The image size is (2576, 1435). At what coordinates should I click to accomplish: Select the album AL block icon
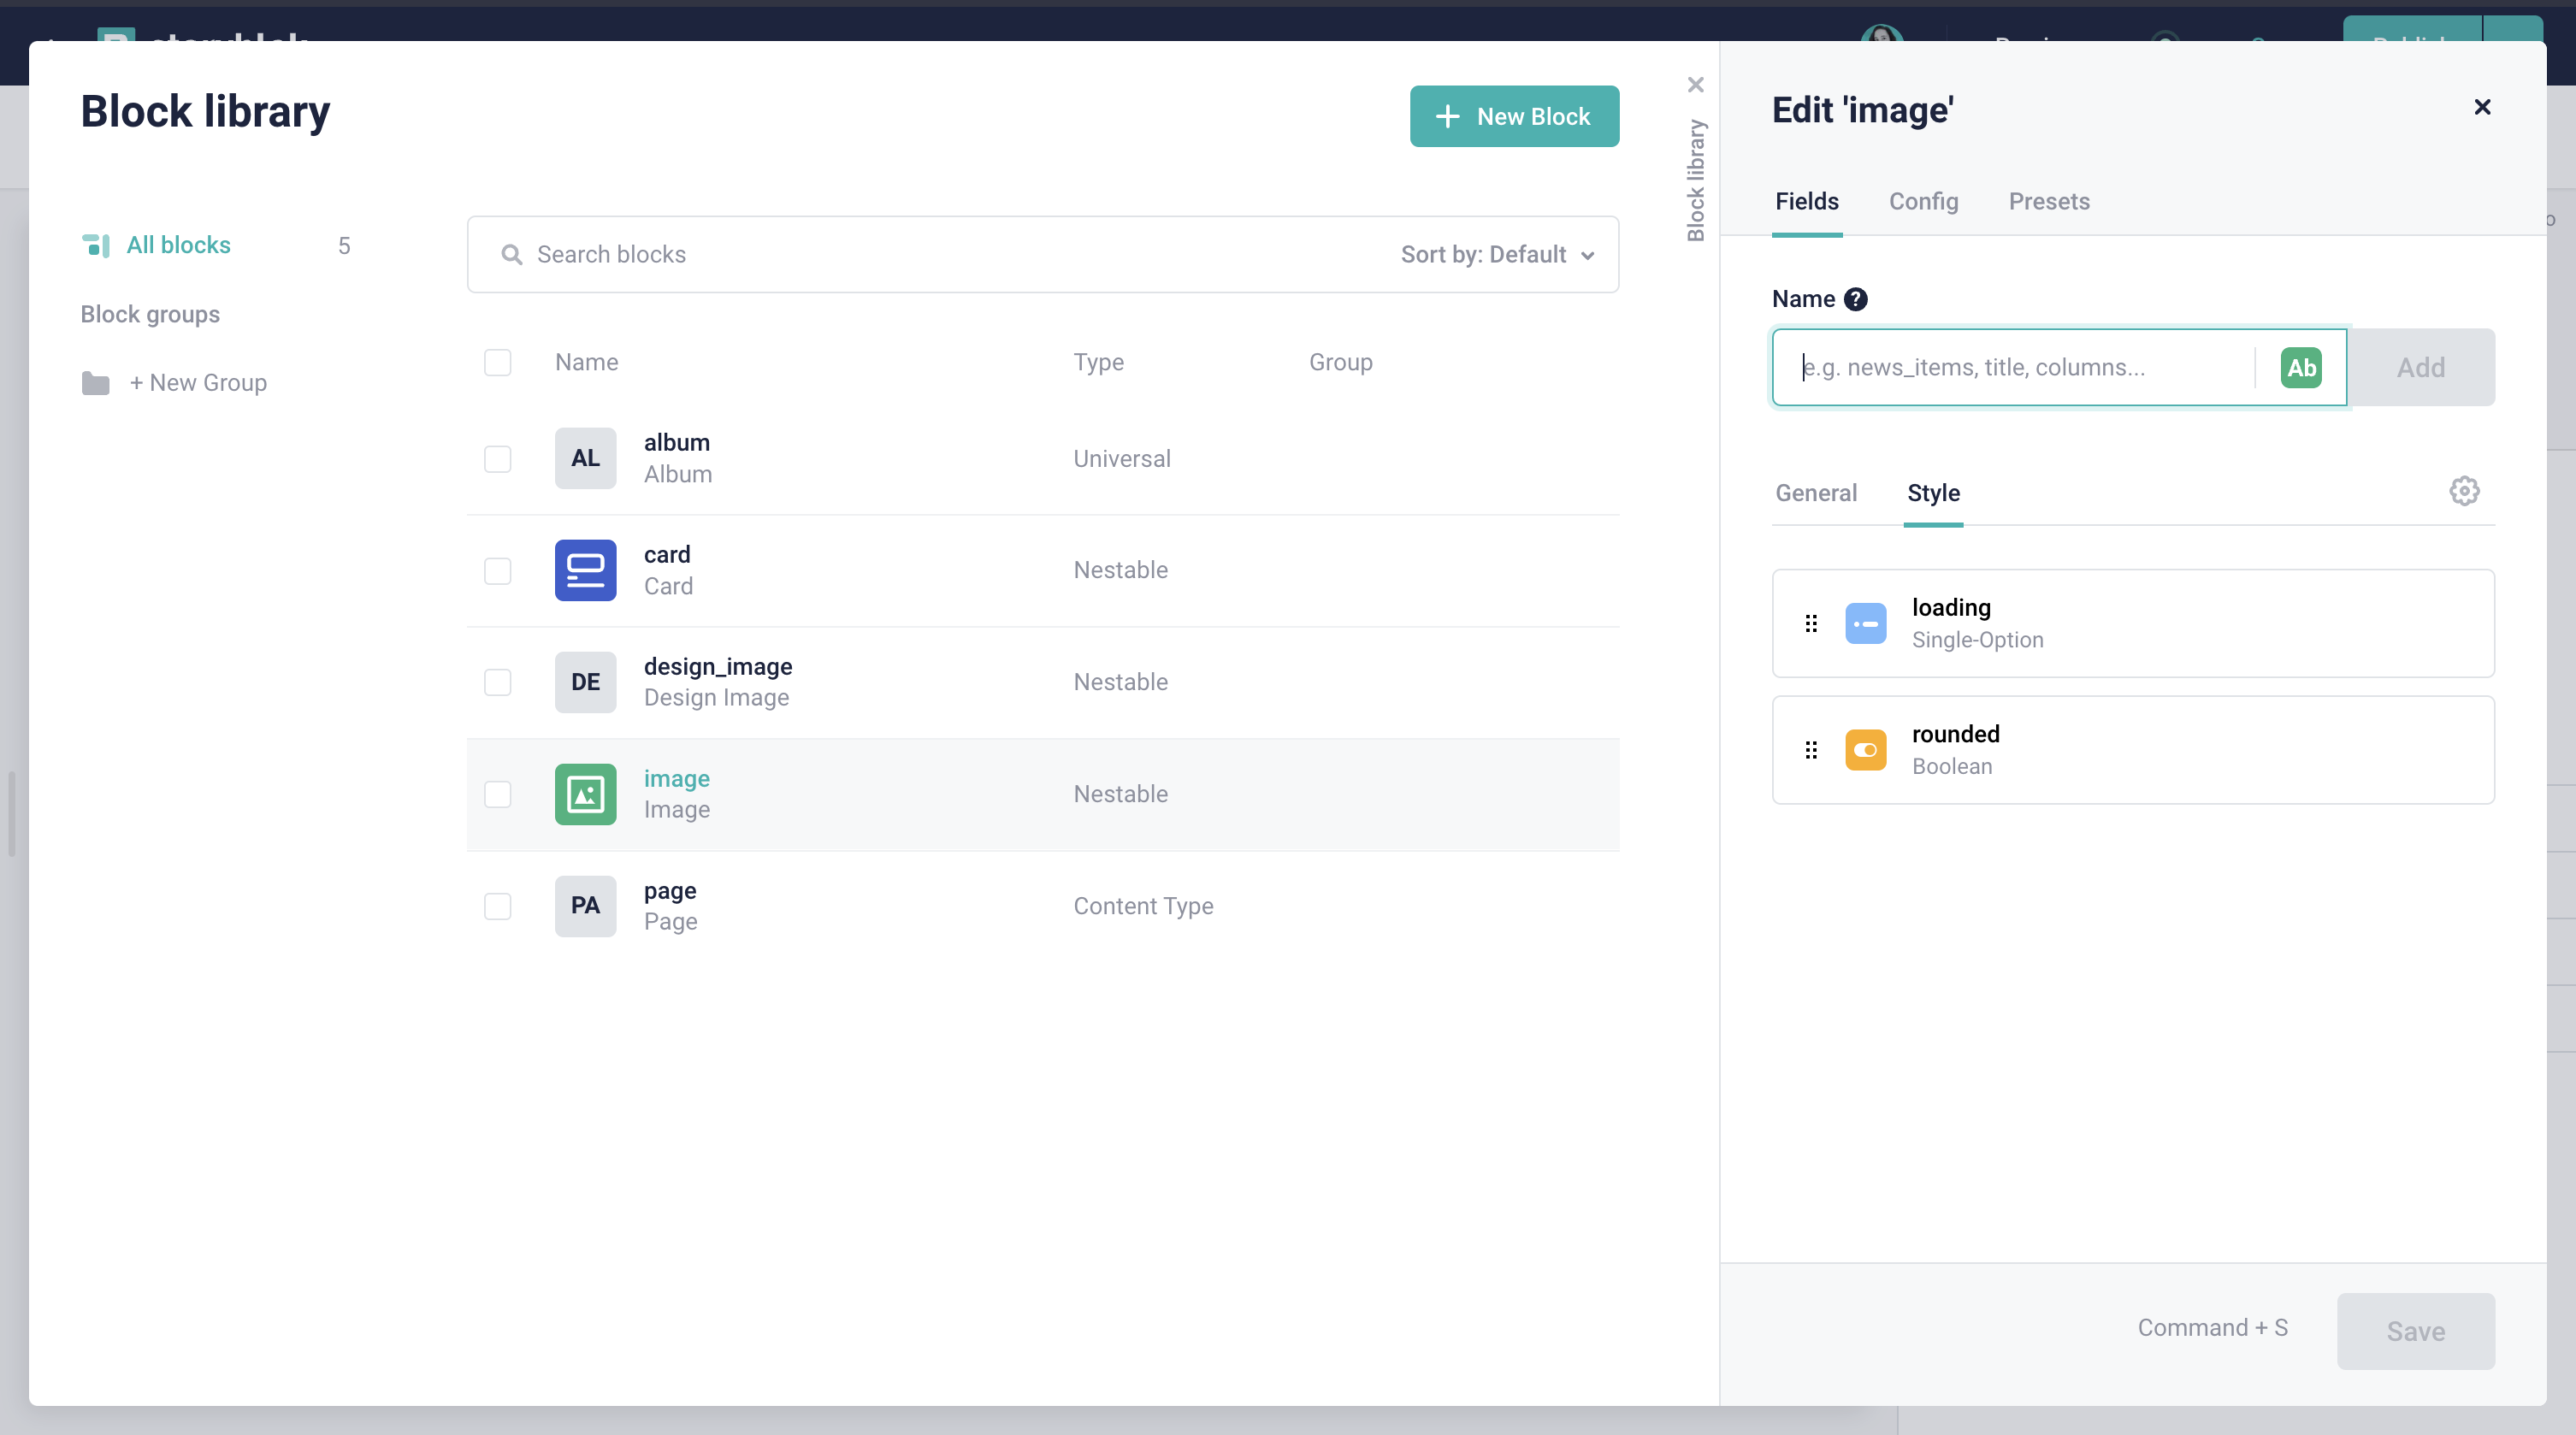(x=585, y=458)
